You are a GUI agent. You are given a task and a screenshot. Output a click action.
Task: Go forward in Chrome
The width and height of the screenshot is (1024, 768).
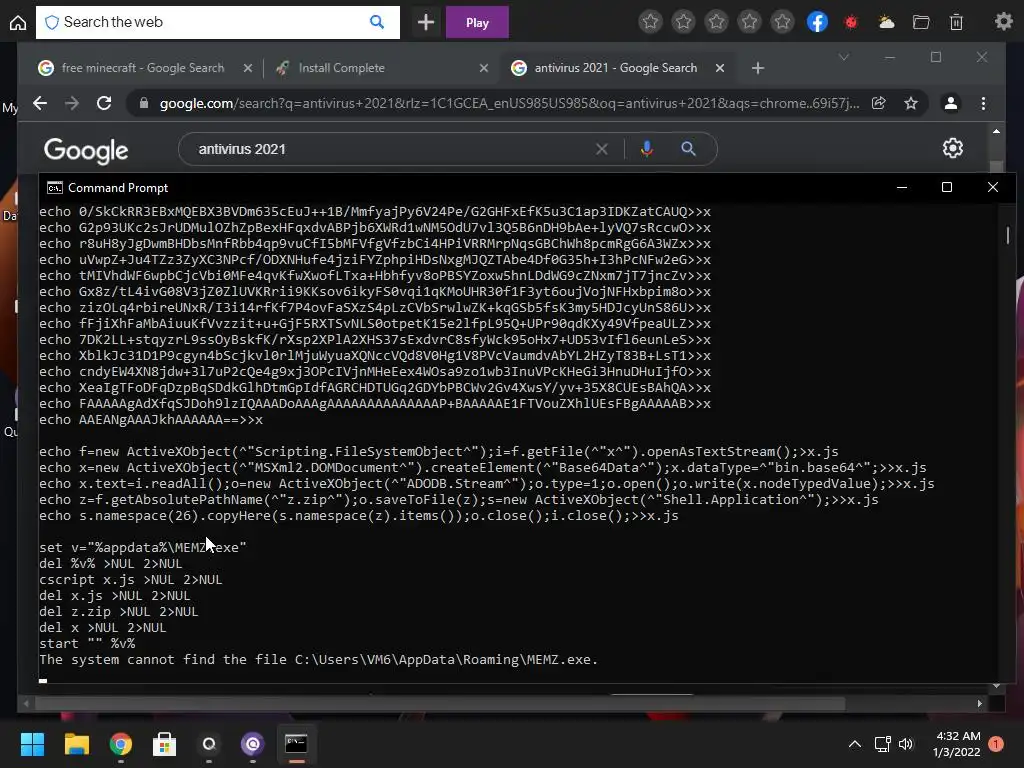click(x=72, y=103)
